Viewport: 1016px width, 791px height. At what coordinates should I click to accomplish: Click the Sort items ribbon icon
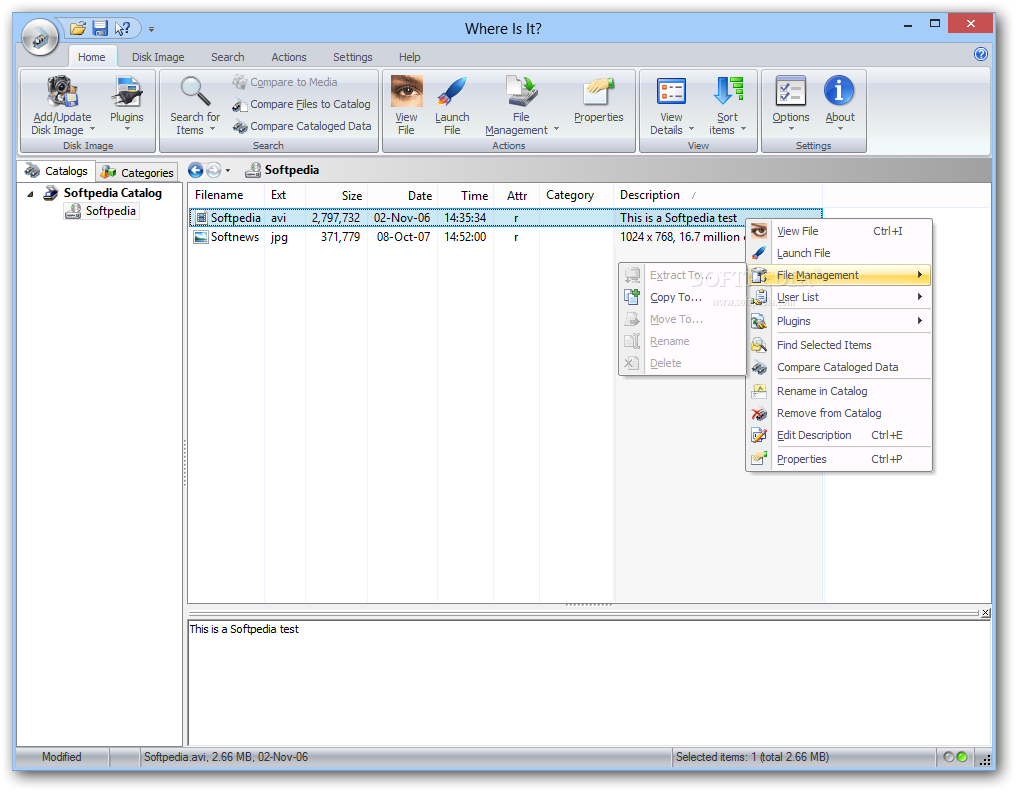728,91
